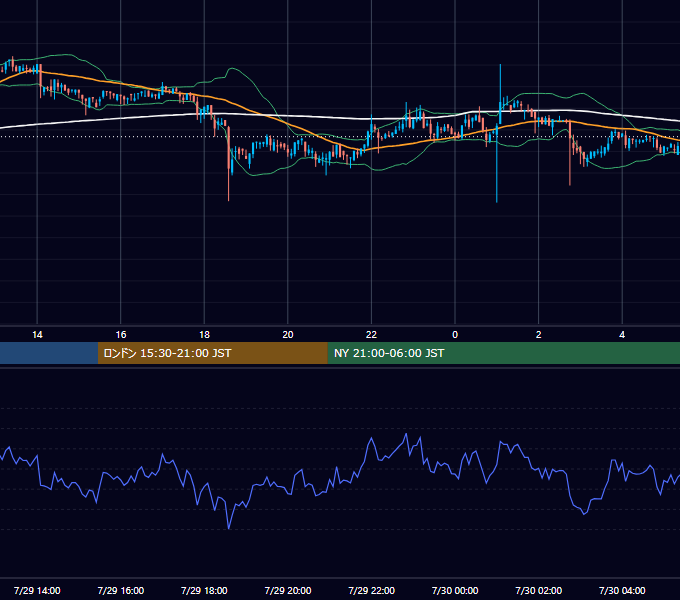The image size is (680, 600).
Task: Click the '22' hour label on price chart
Action: [371, 335]
